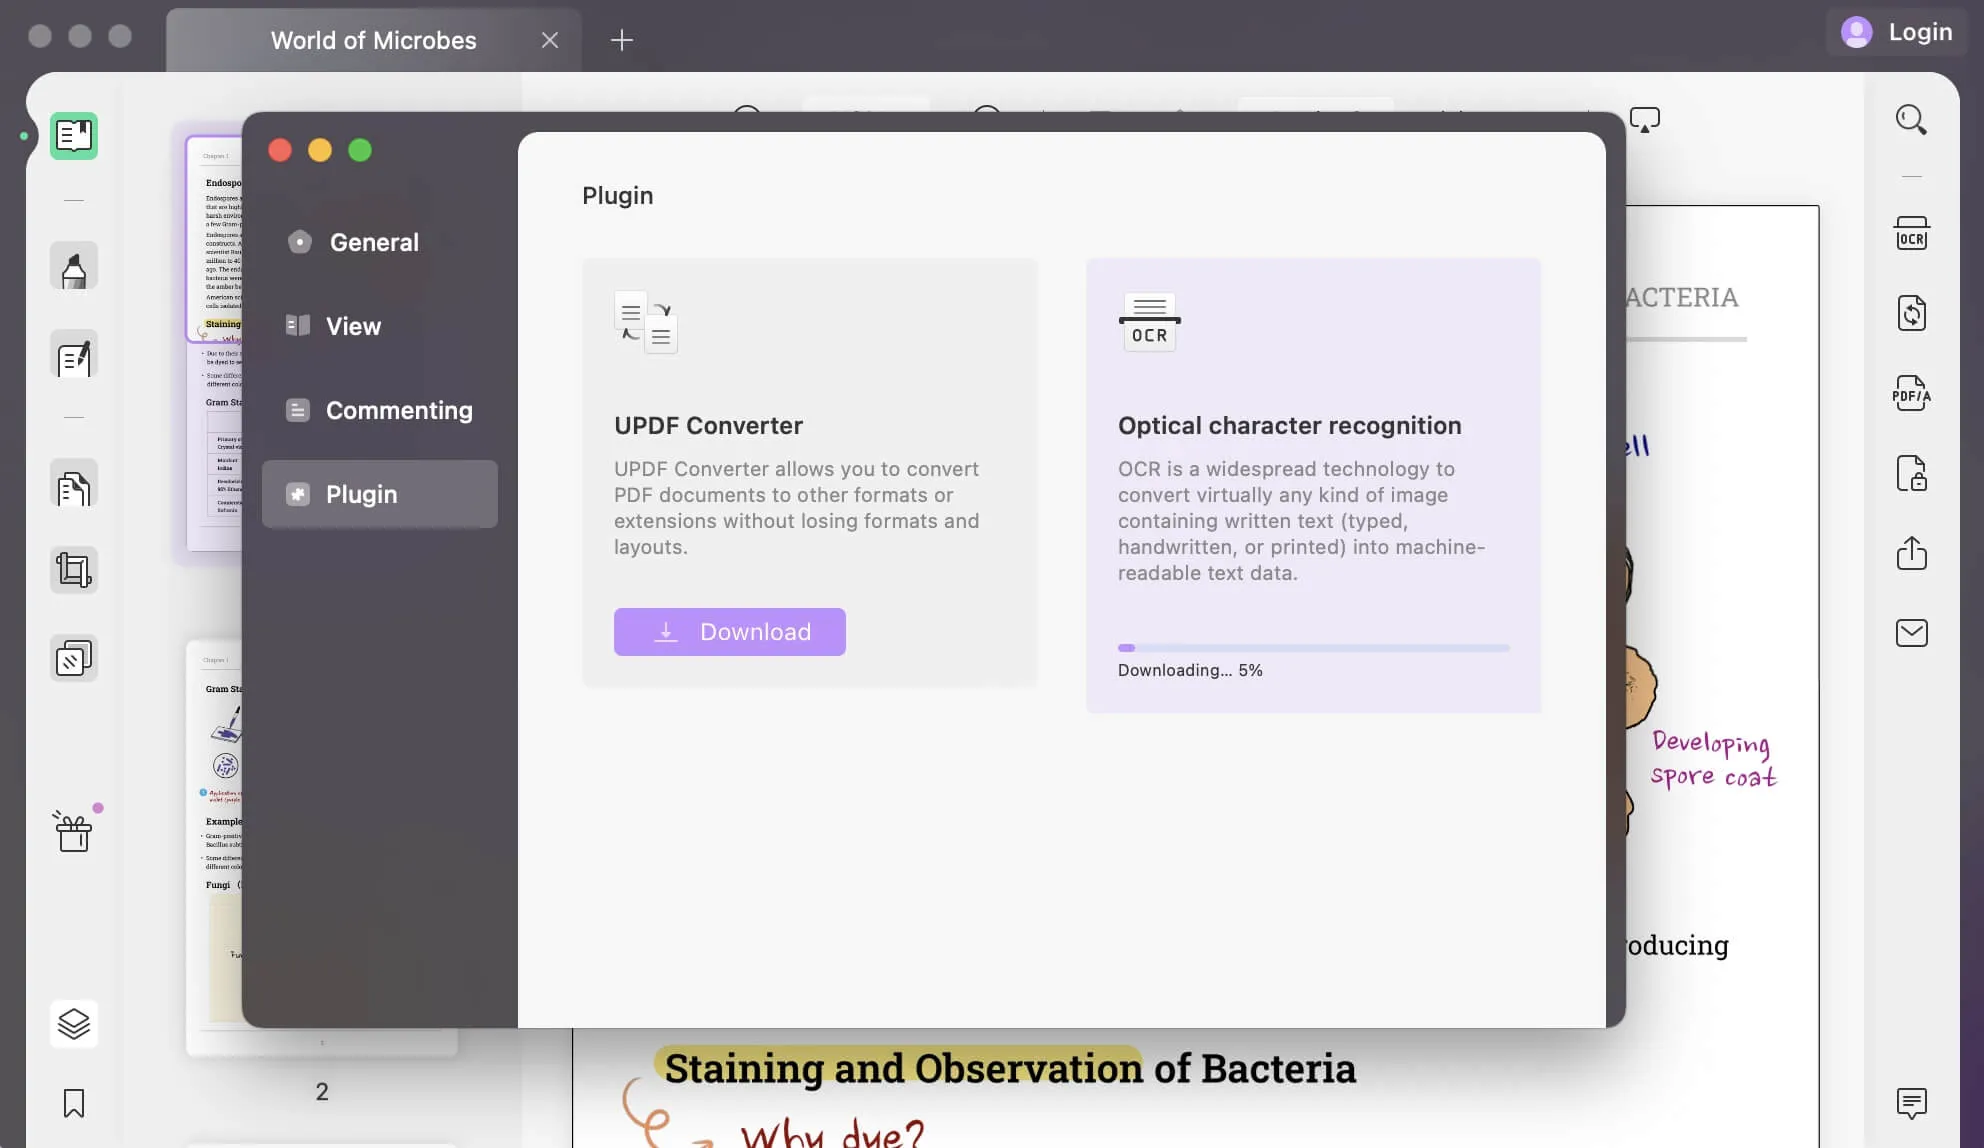Select the layers panel icon in sidebar
Viewport: 1984px width, 1148px height.
coord(72,1024)
